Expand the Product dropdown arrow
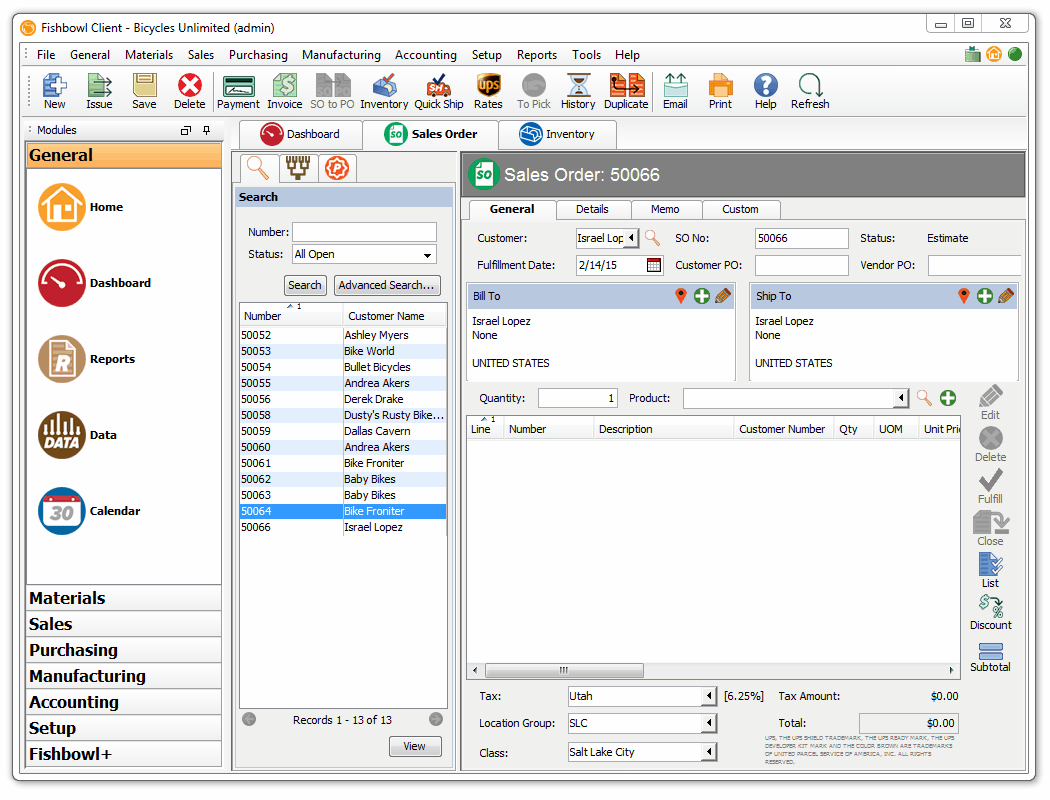1050x800 pixels. (902, 398)
